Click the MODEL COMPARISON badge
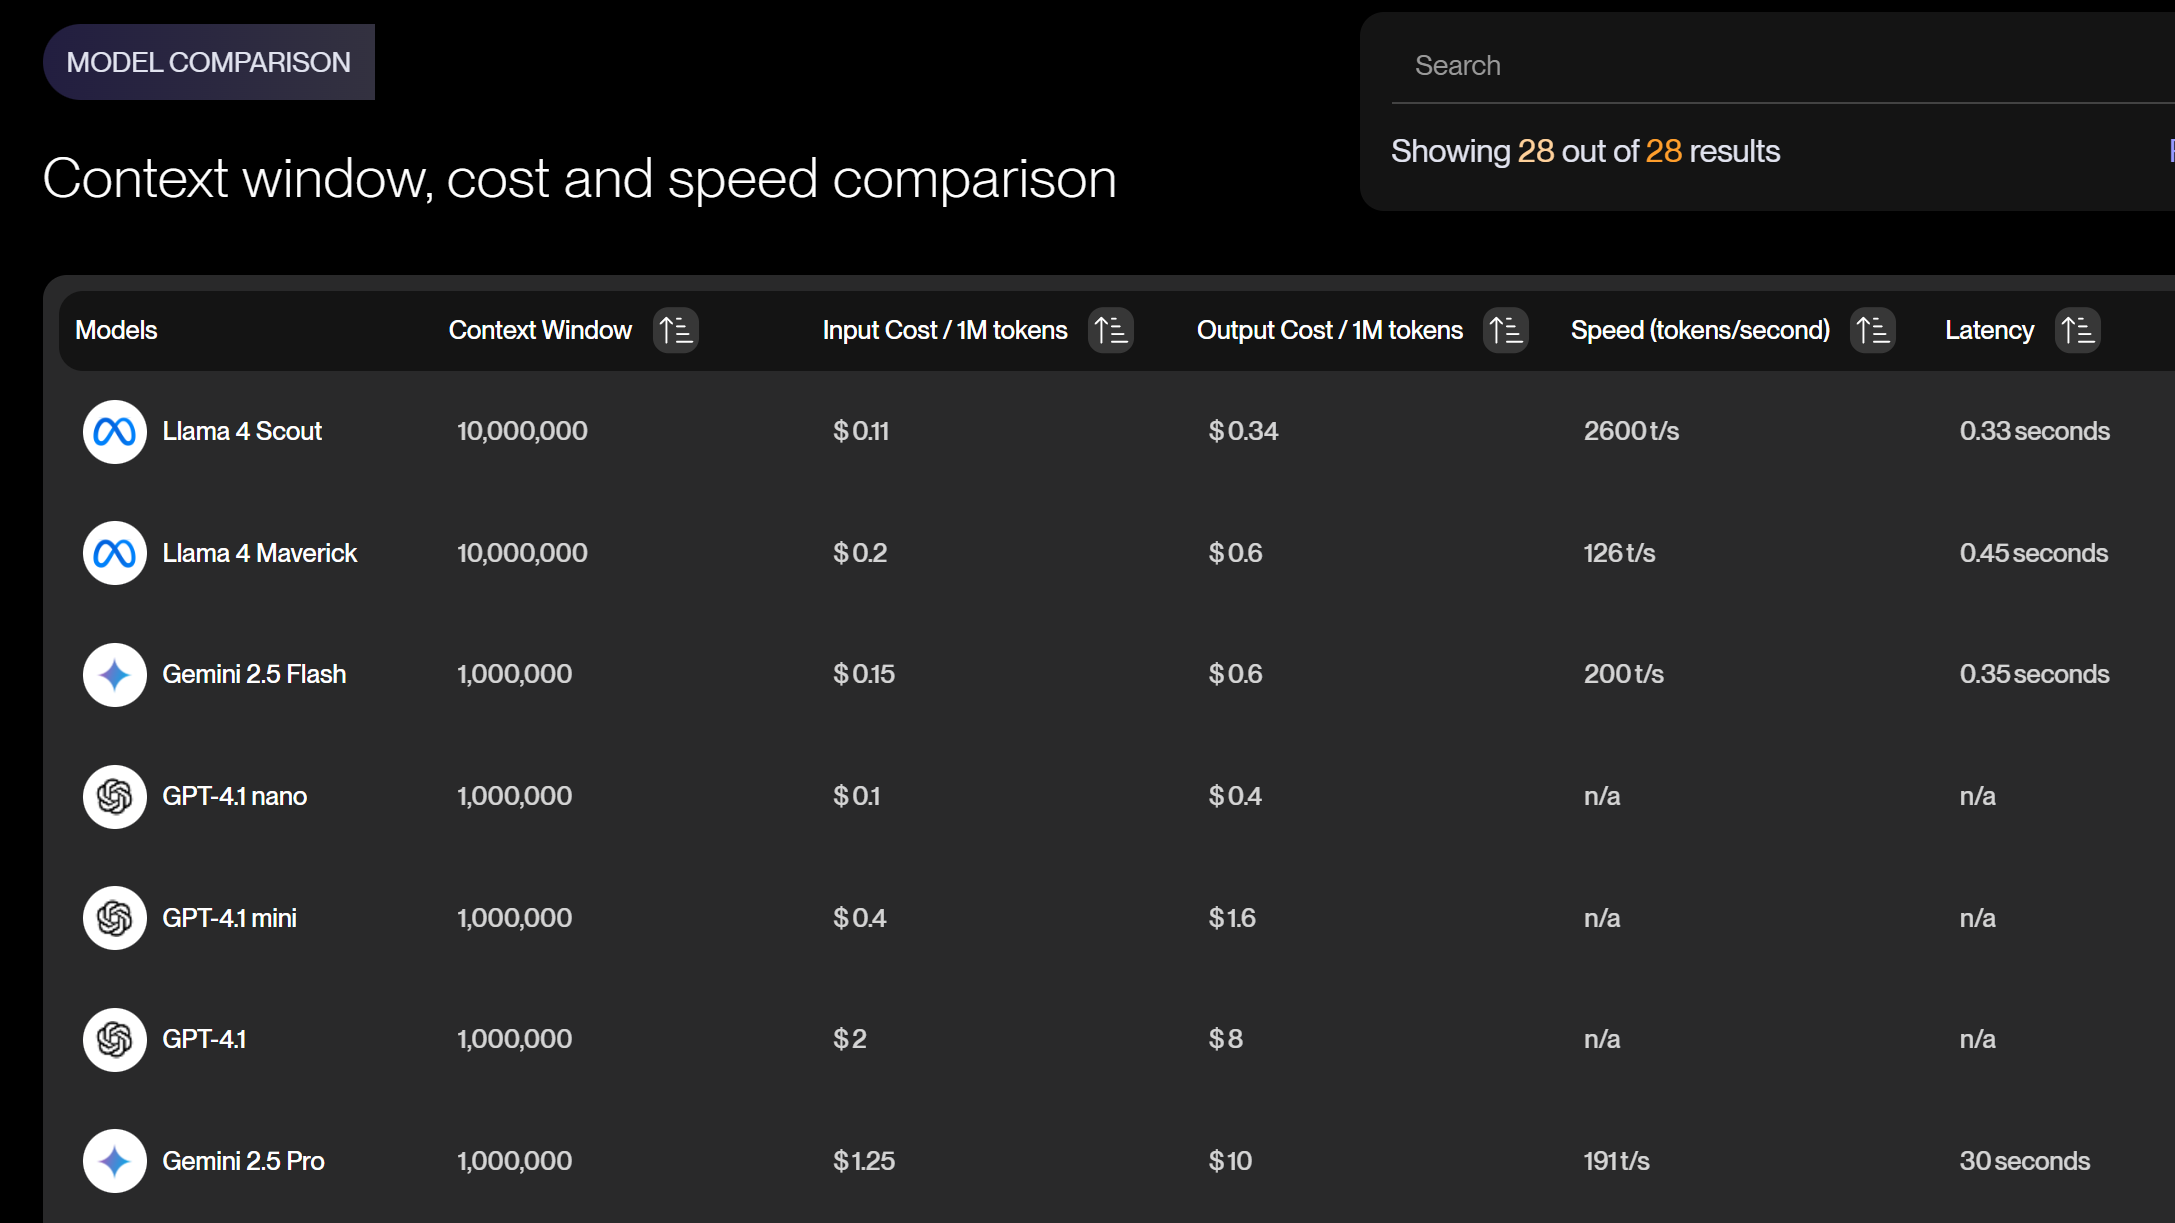This screenshot has height=1223, width=2175. click(x=208, y=62)
